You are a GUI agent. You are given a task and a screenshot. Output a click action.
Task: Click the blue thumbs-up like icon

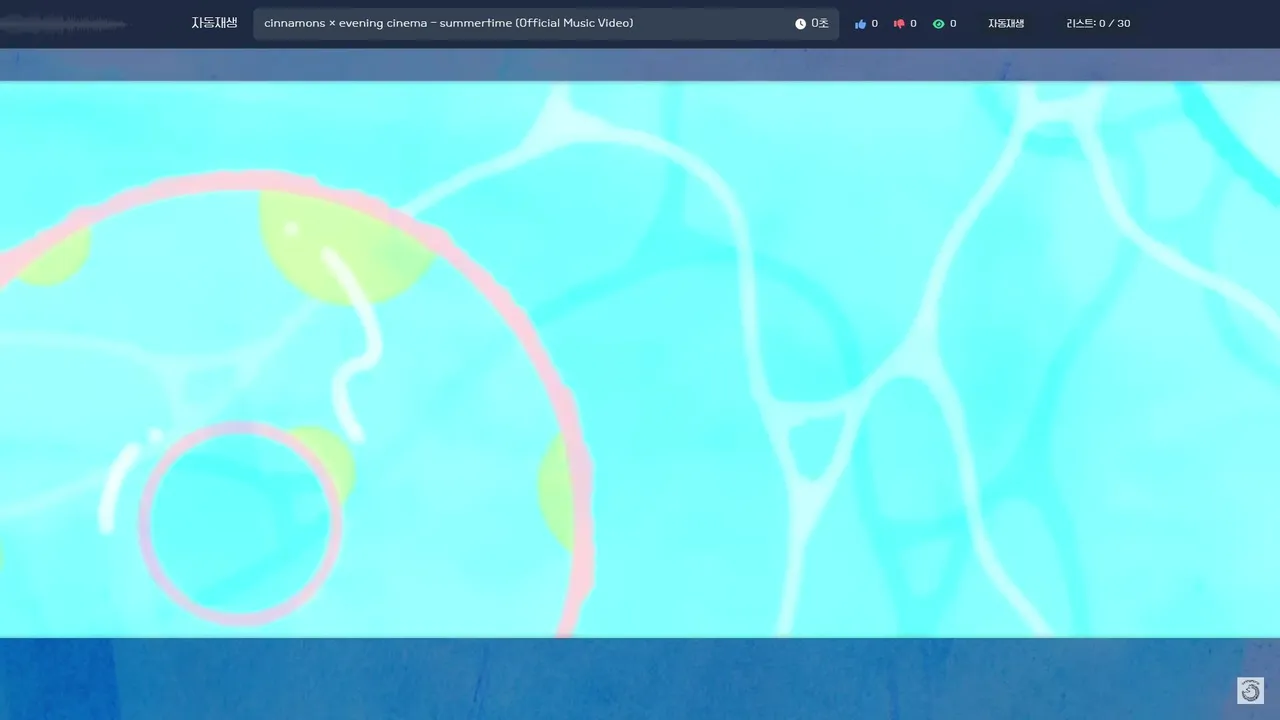click(x=860, y=24)
